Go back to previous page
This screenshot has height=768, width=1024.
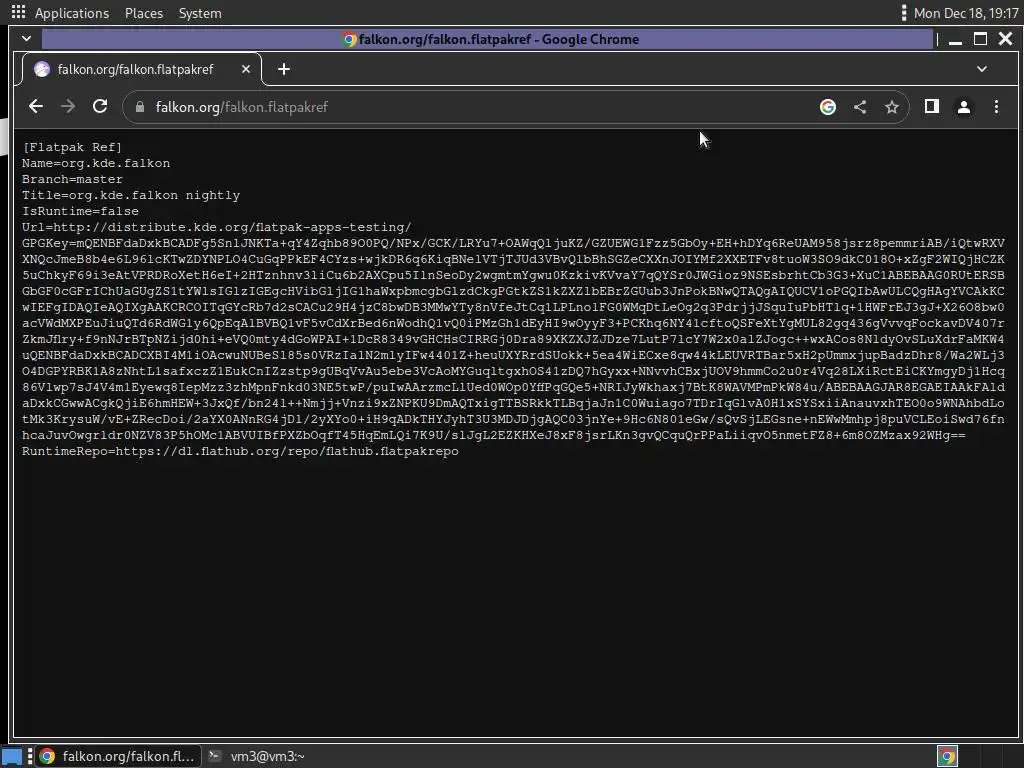click(36, 106)
